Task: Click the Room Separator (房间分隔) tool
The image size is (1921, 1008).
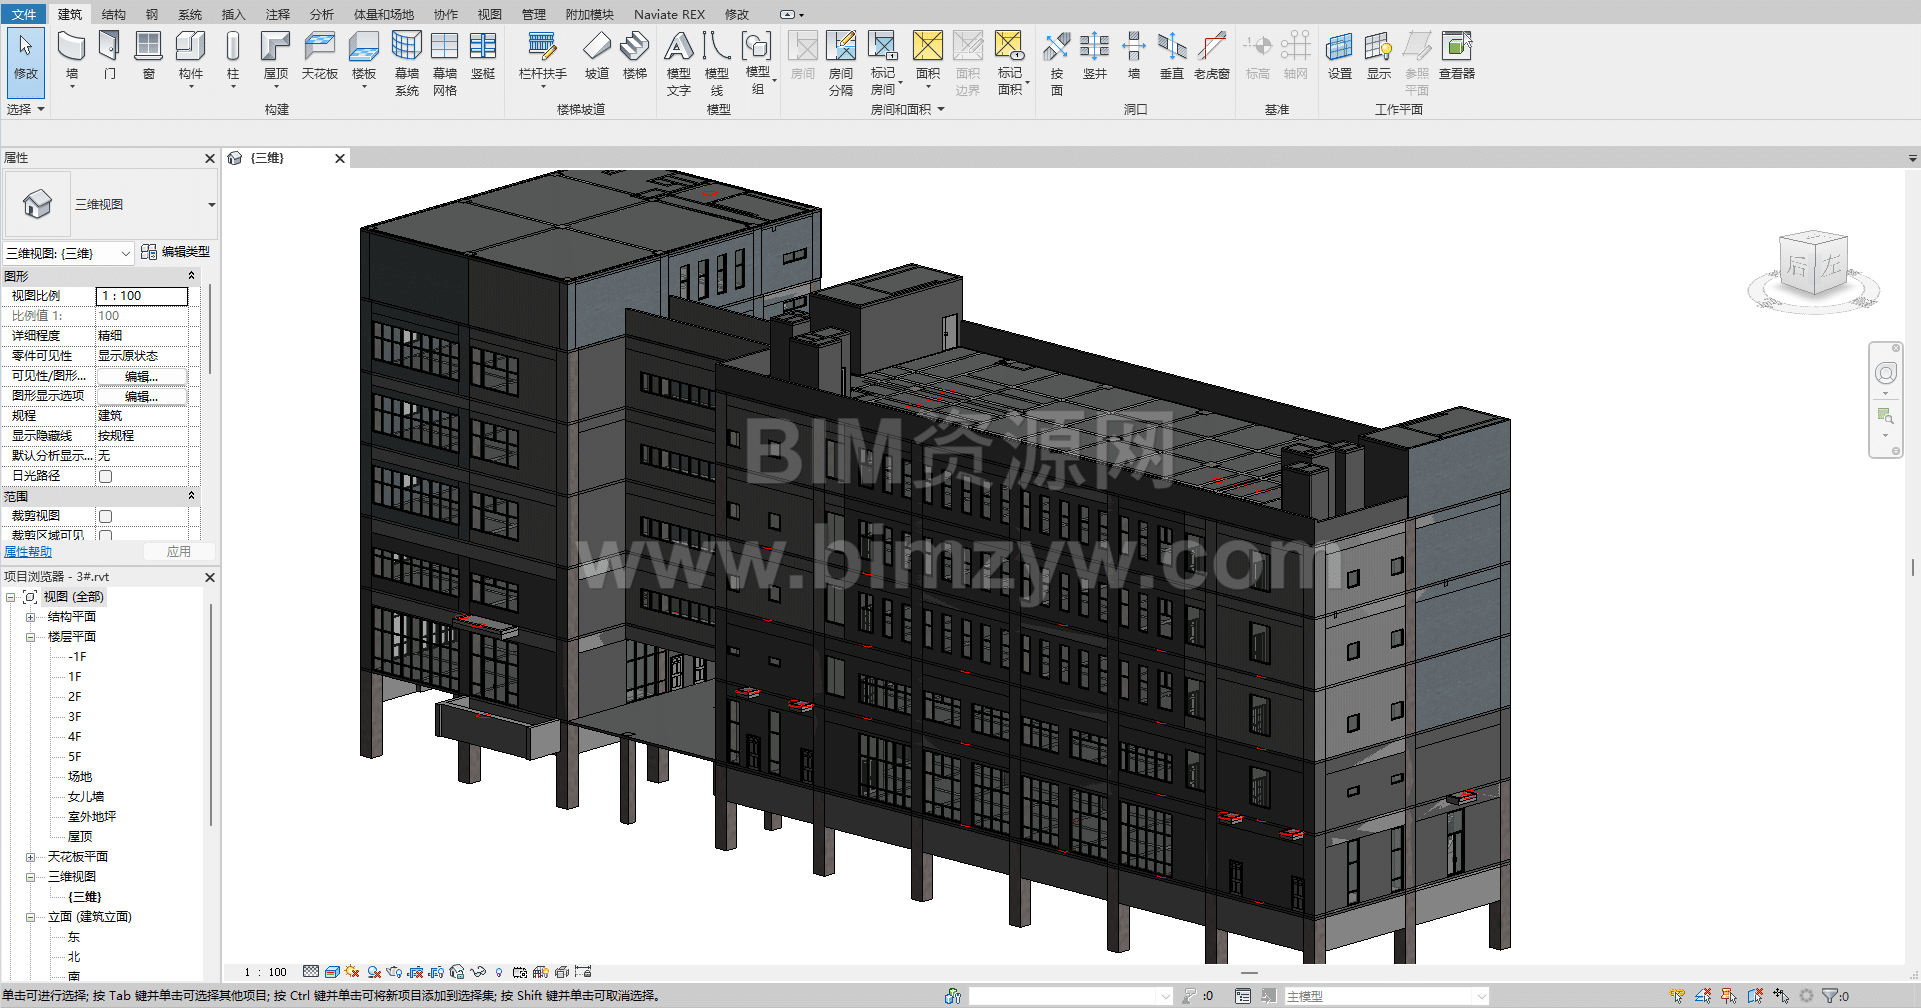Action: 841,63
